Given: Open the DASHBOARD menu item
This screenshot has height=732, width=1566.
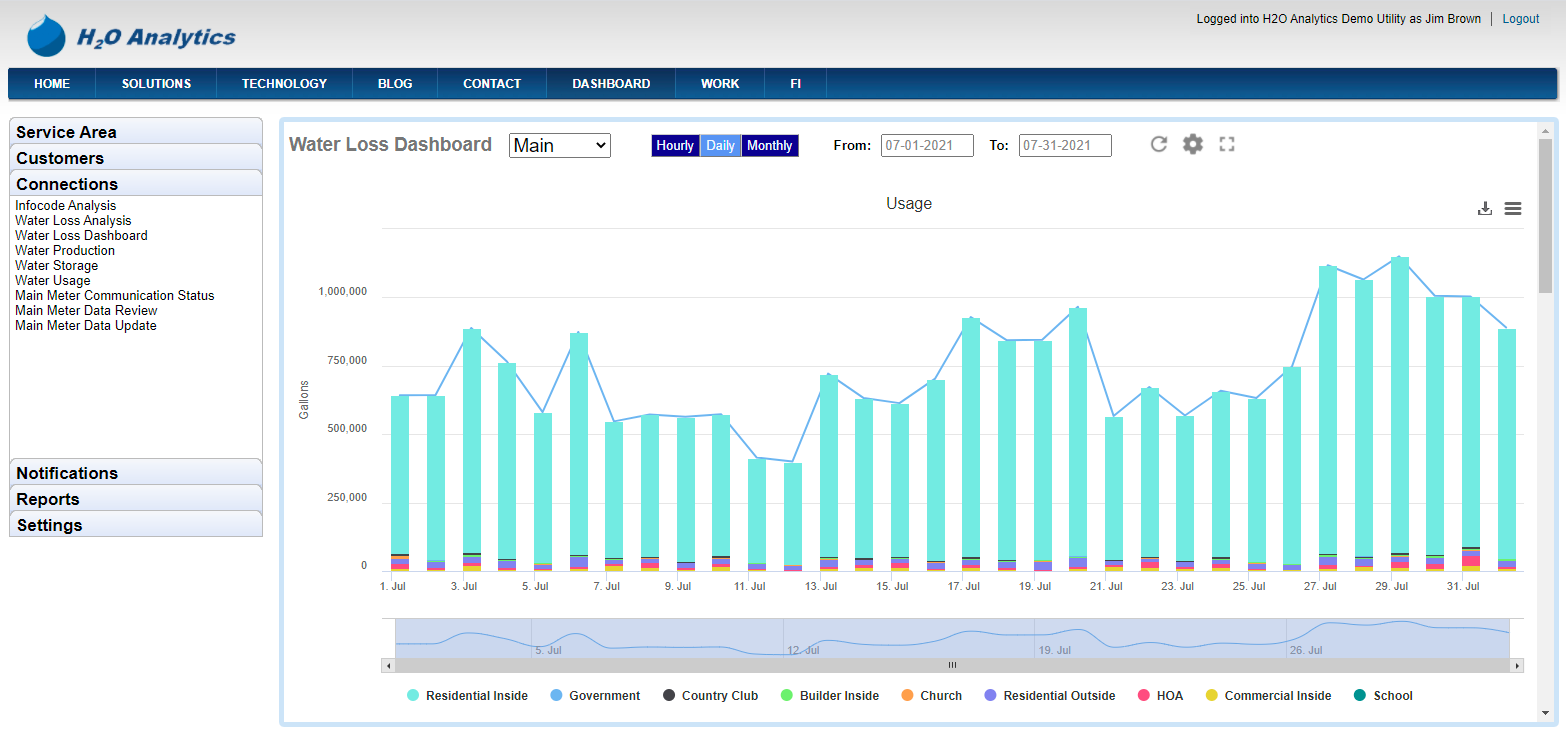Looking at the screenshot, I should pyautogui.click(x=610, y=84).
